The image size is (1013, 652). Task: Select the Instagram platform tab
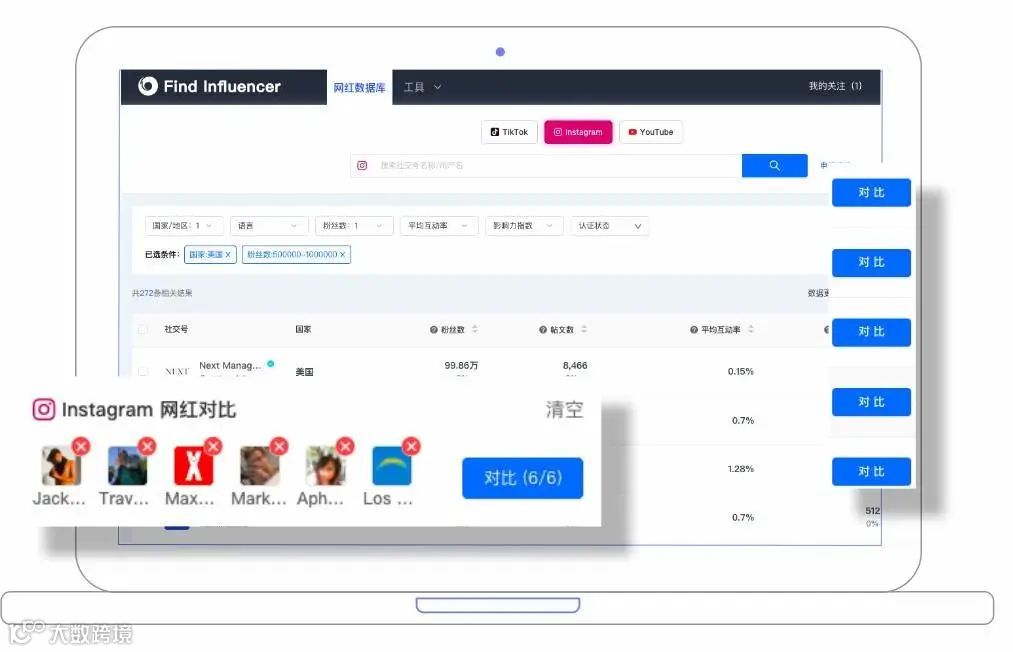pyautogui.click(x=578, y=132)
